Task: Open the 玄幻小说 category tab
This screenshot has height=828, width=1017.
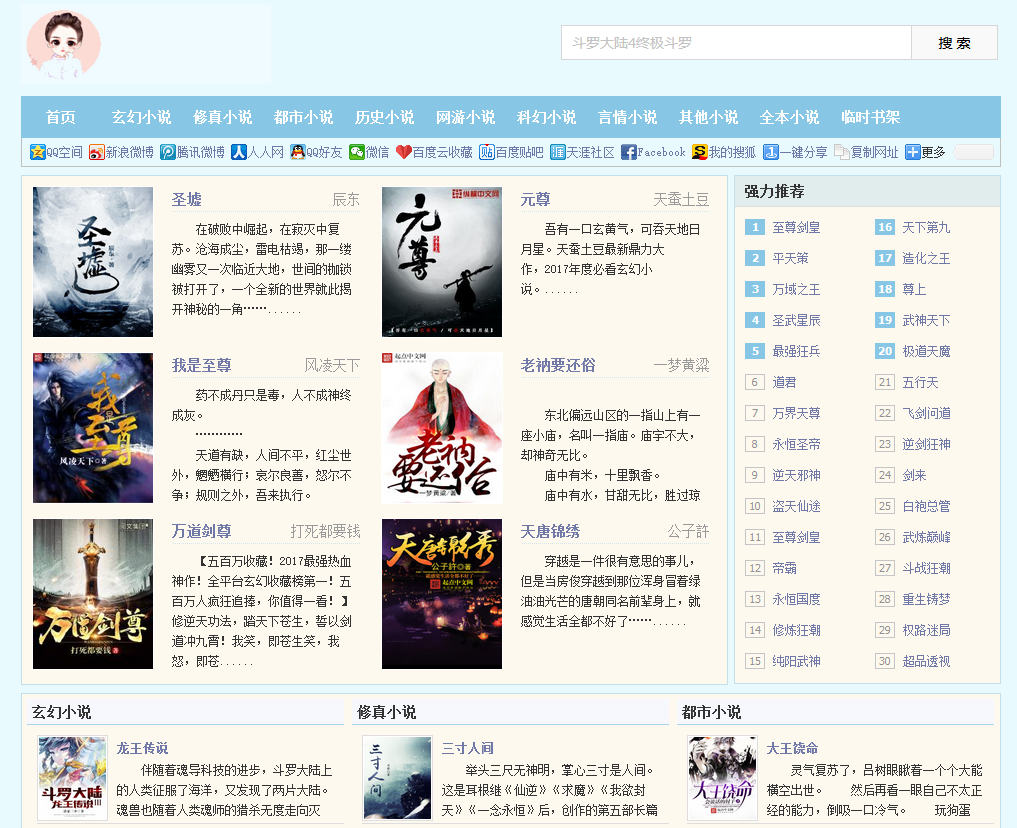Action: (x=141, y=117)
